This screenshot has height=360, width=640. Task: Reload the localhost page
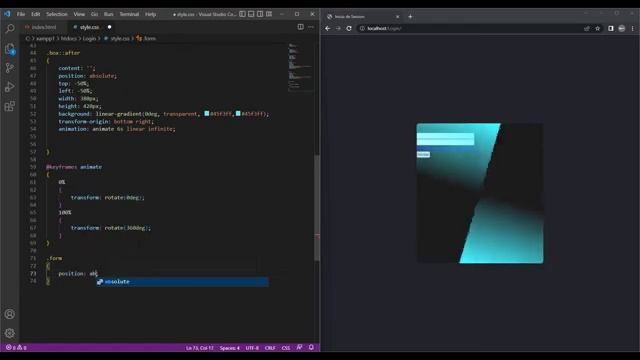[349, 29]
